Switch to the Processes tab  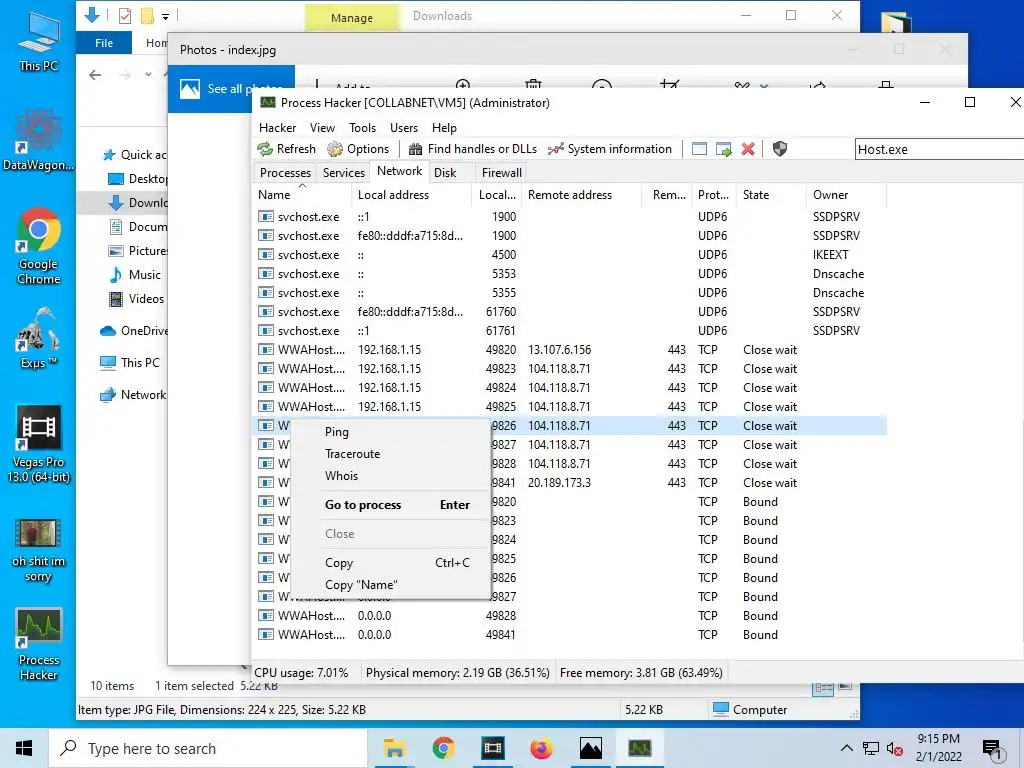pos(285,172)
